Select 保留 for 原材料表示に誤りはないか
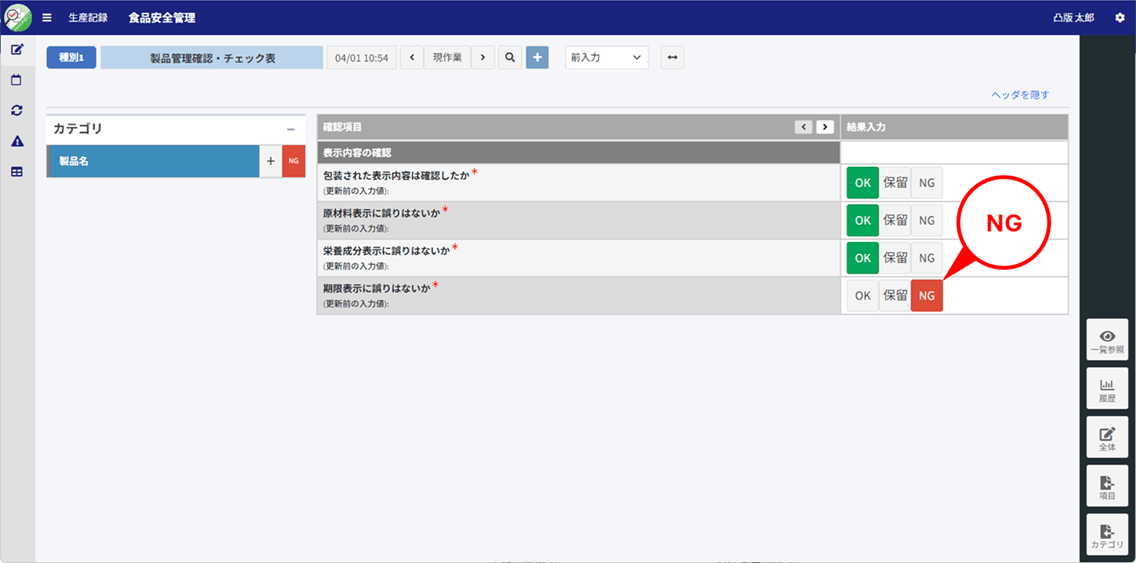 (x=895, y=221)
